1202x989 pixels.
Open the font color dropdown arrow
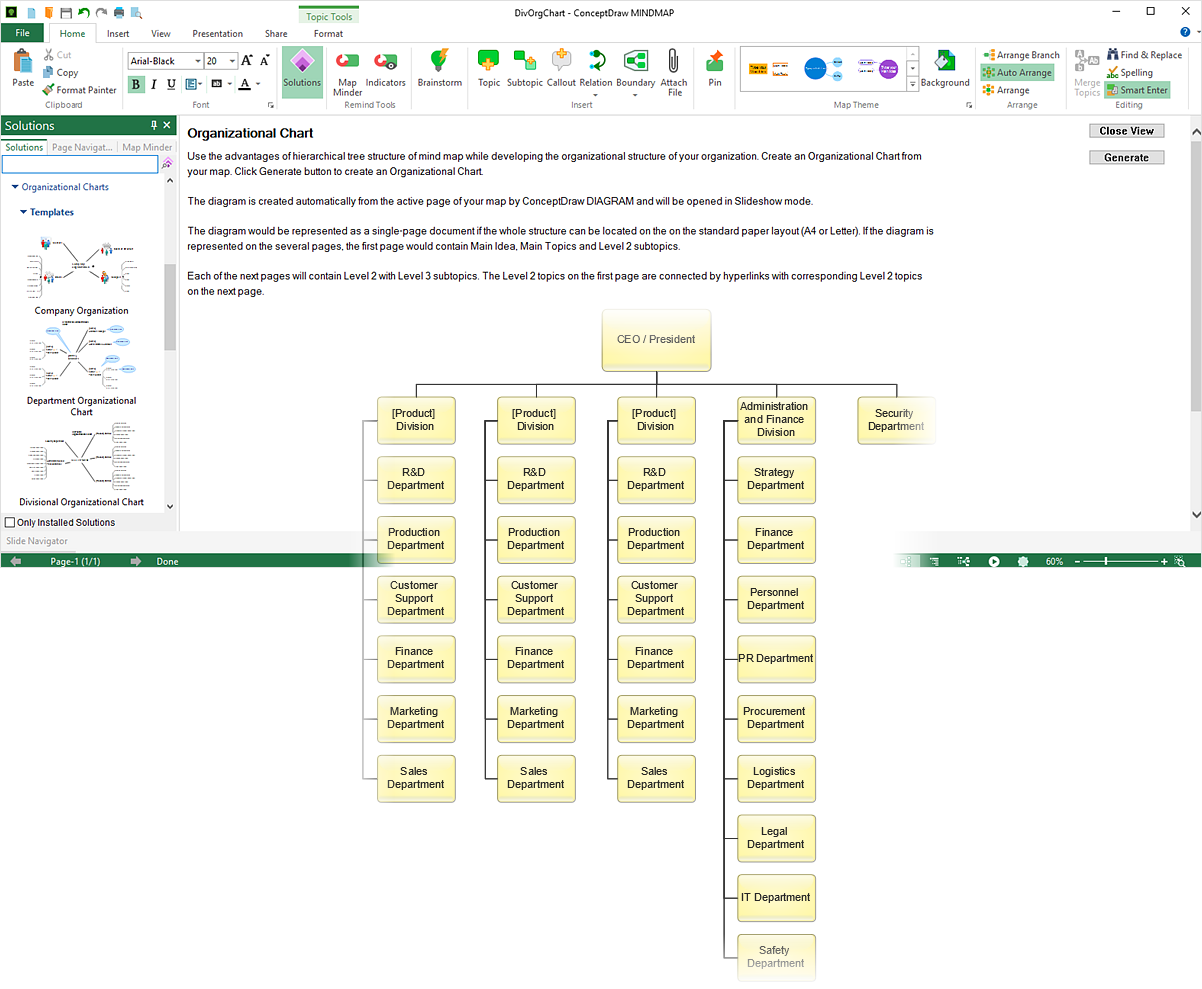click(x=258, y=84)
